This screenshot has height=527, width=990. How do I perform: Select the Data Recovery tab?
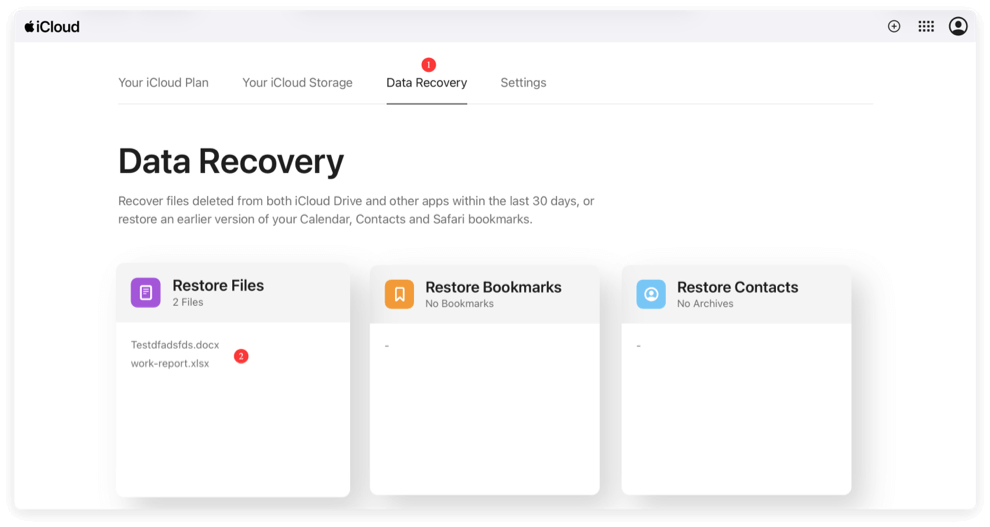(x=427, y=83)
